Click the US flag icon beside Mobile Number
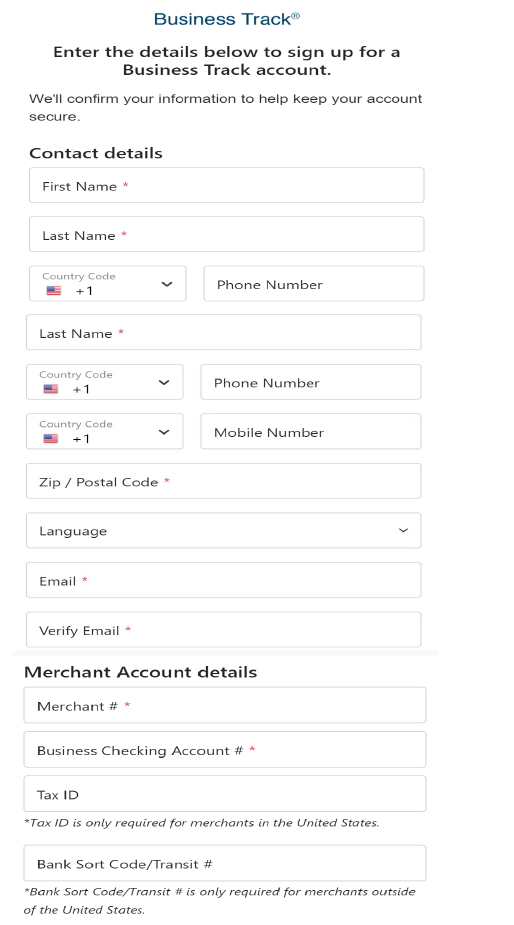The height and width of the screenshot is (925, 514). point(51,438)
